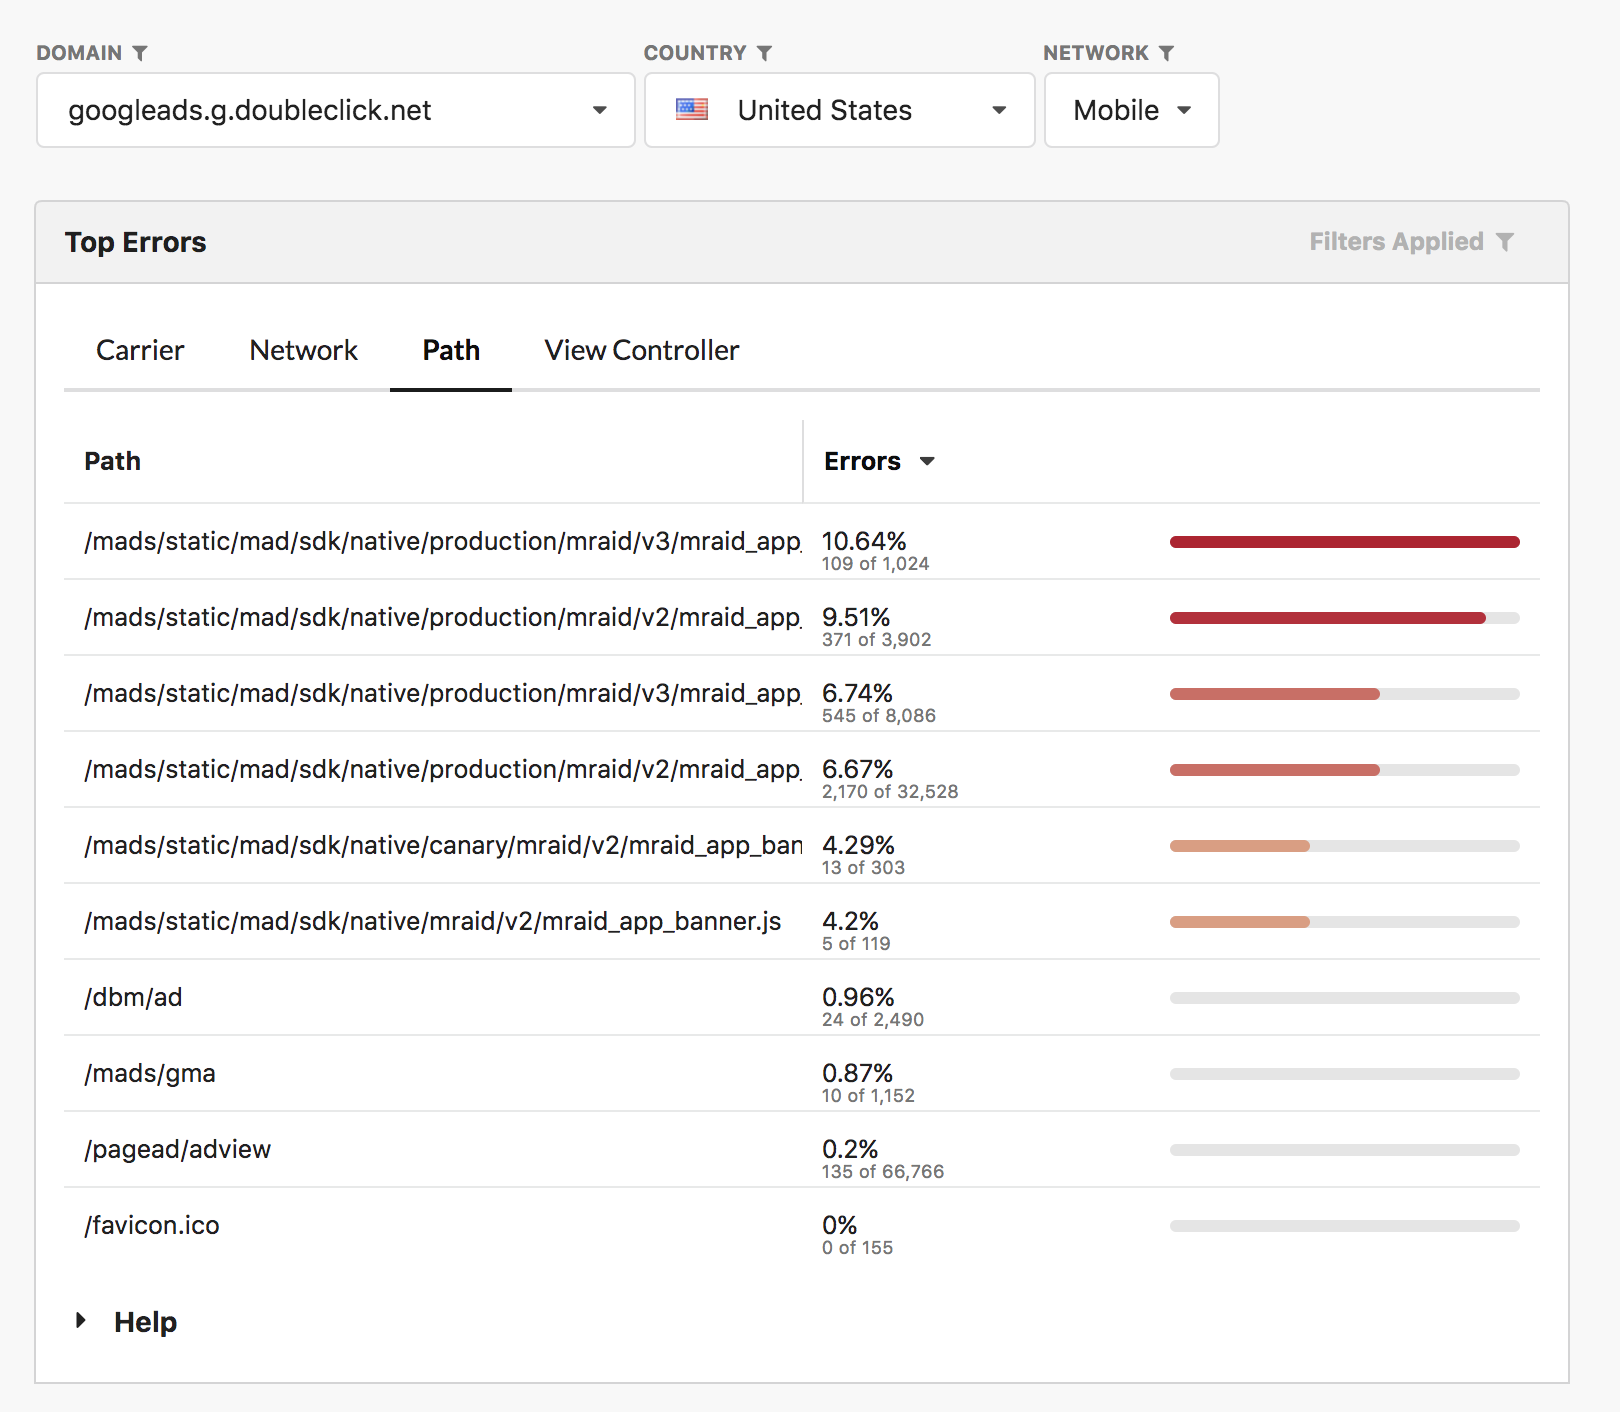Click the /favicon.ico path entry
Screen dimensions: 1620x1412
151,1225
